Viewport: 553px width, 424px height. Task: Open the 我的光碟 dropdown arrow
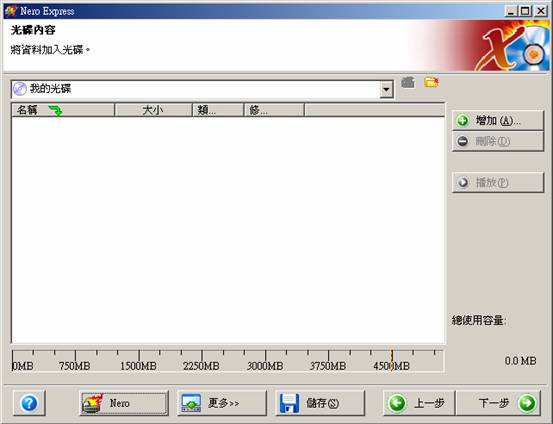point(387,89)
